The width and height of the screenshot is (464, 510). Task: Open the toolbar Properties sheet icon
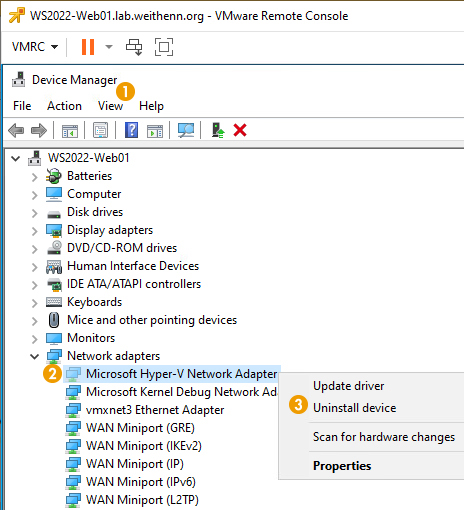100,130
